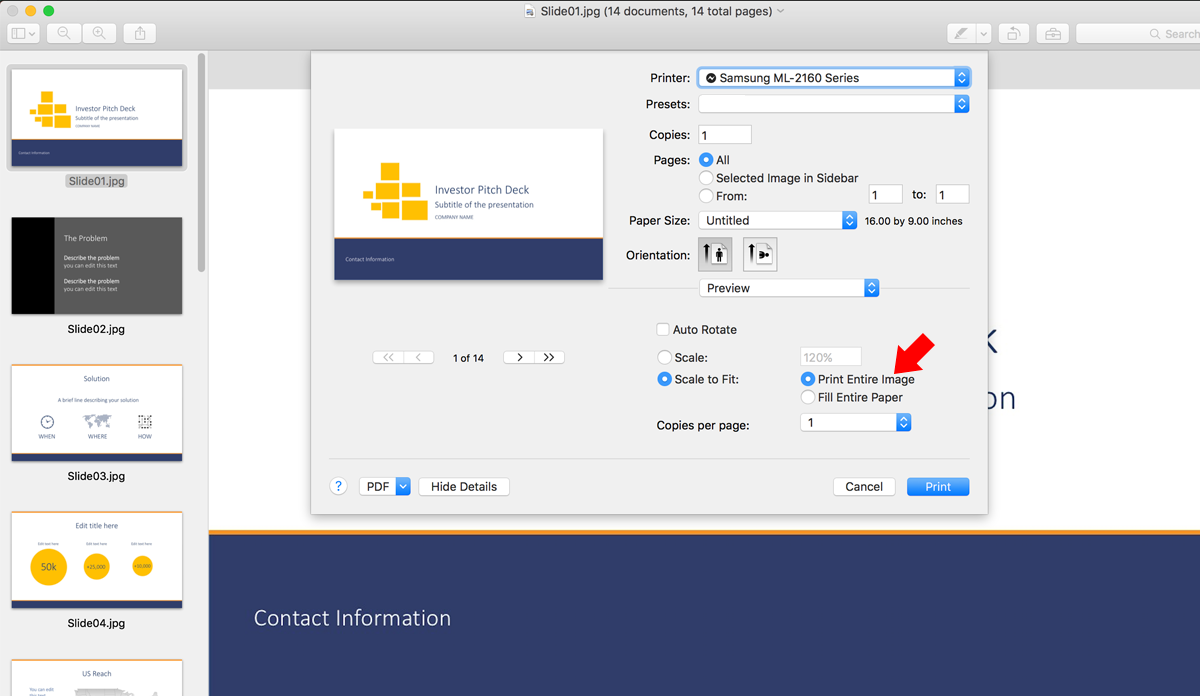
Task: Select the Scale to Fit radio button
Action: point(665,379)
